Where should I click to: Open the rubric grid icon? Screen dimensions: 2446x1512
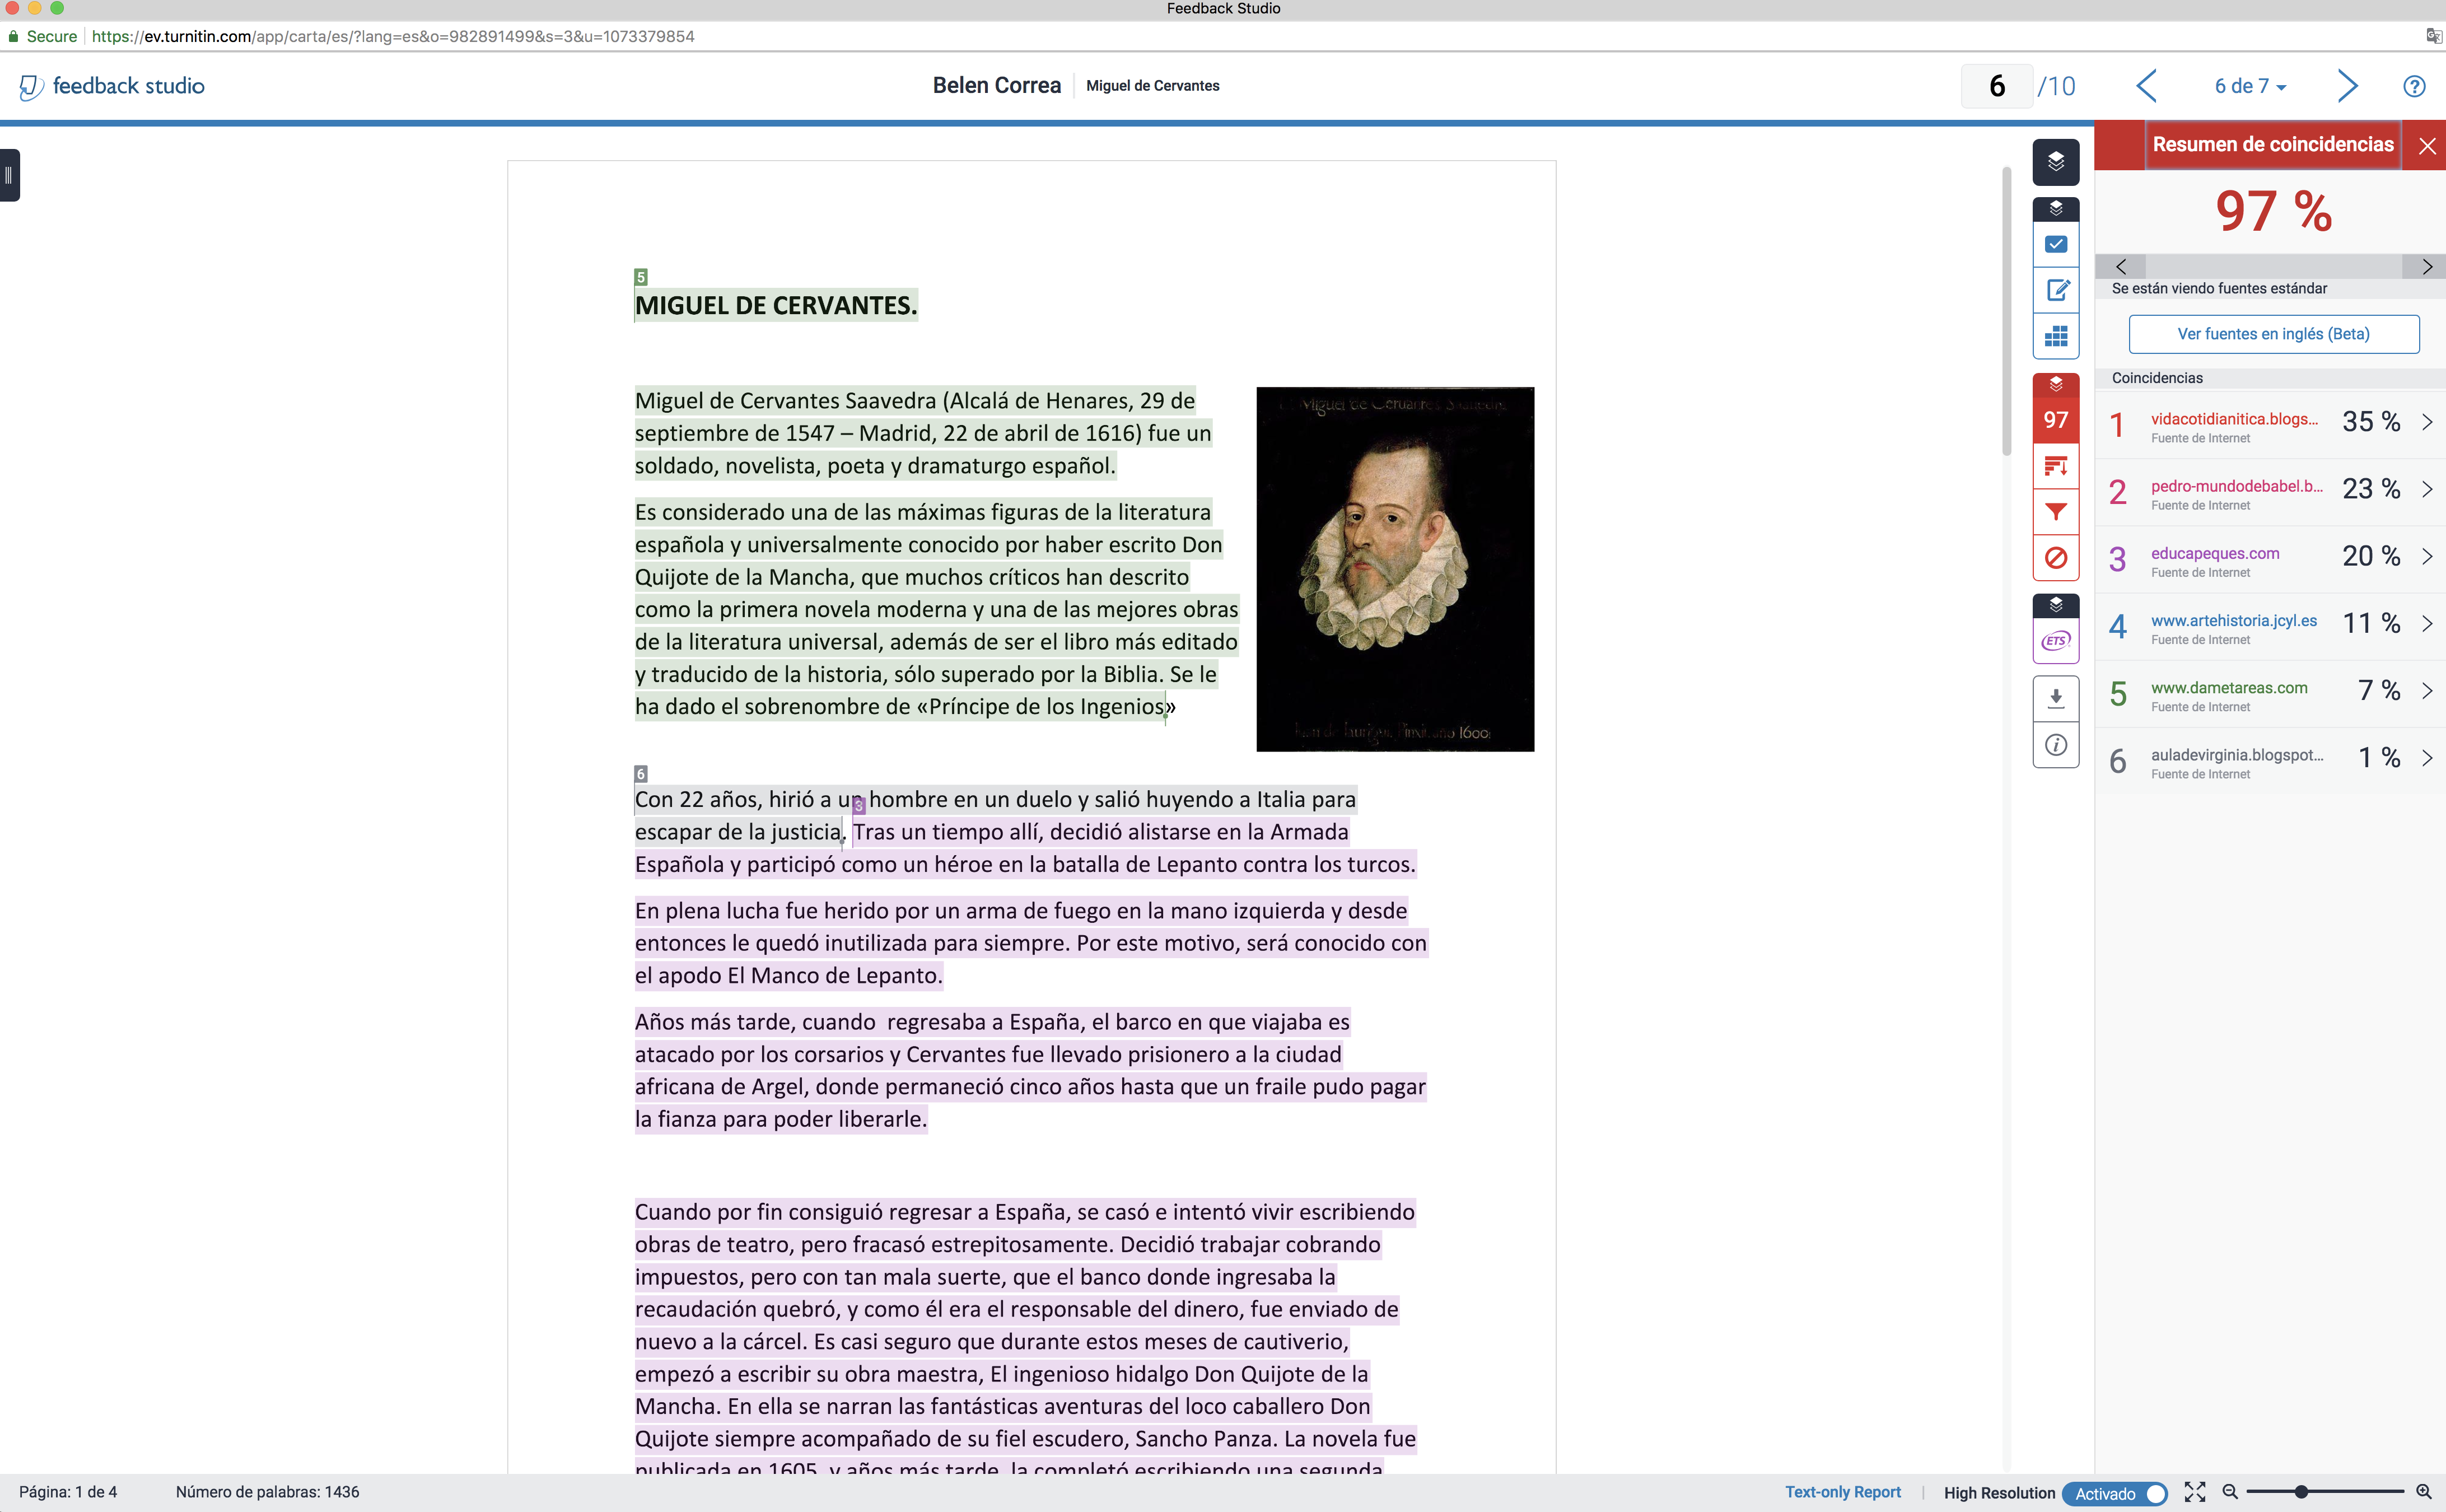pos(2055,336)
